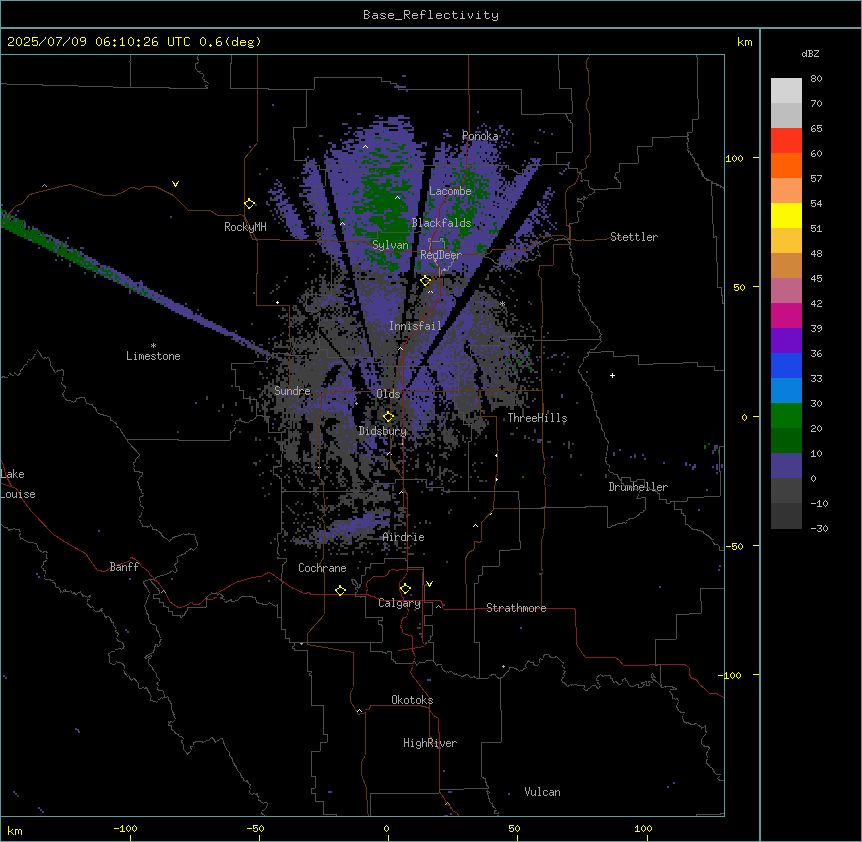Select the Airdrie label
862x842 pixels.
[x=404, y=537]
